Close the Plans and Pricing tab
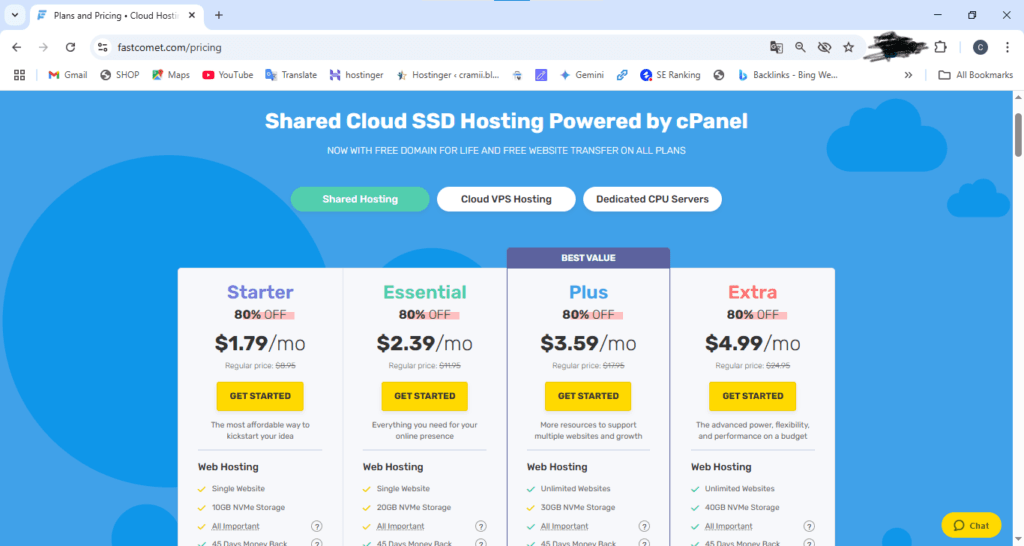 pyautogui.click(x=192, y=15)
